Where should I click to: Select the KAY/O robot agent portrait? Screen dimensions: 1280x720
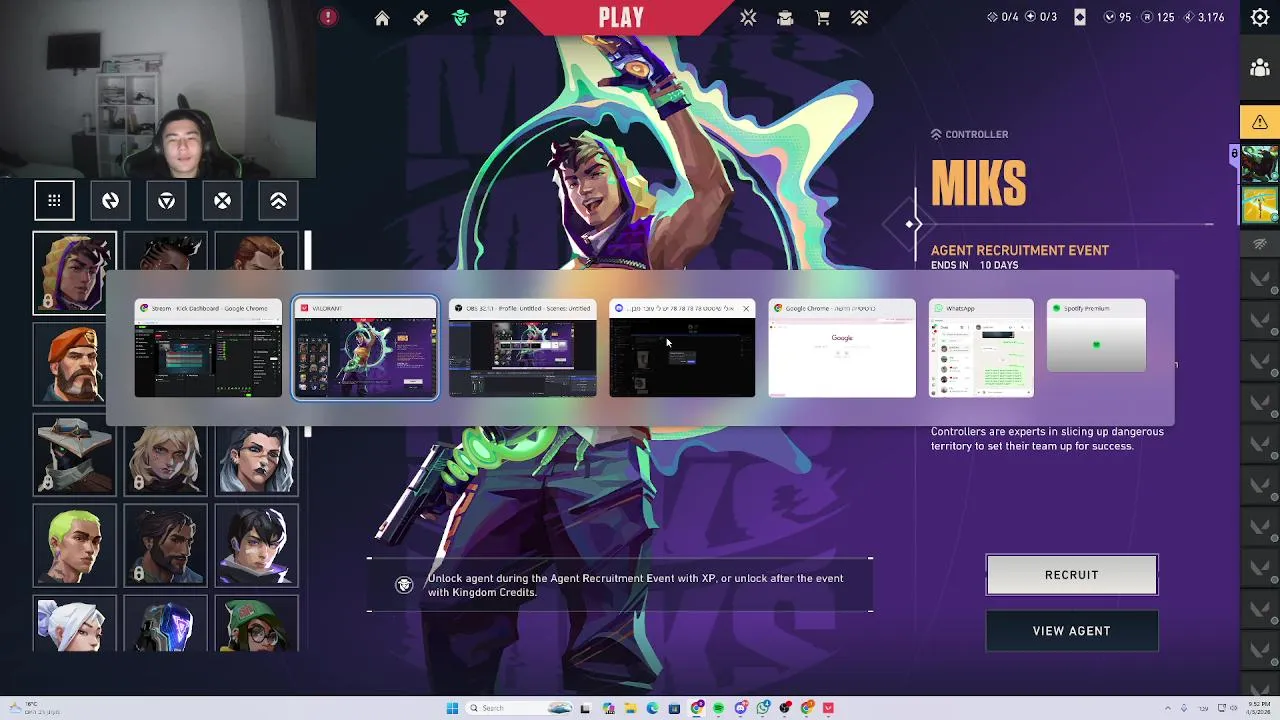coord(165,624)
